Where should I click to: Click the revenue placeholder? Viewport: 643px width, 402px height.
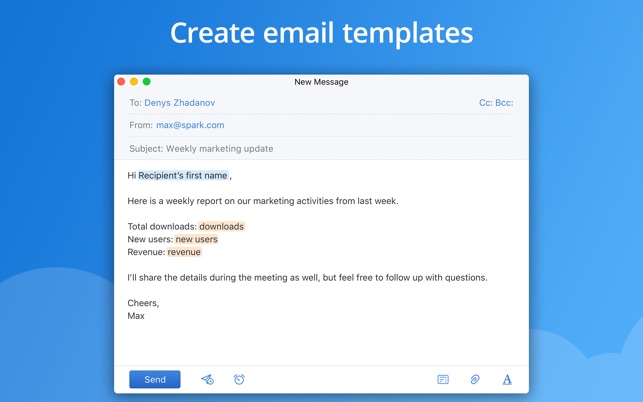[x=184, y=252]
